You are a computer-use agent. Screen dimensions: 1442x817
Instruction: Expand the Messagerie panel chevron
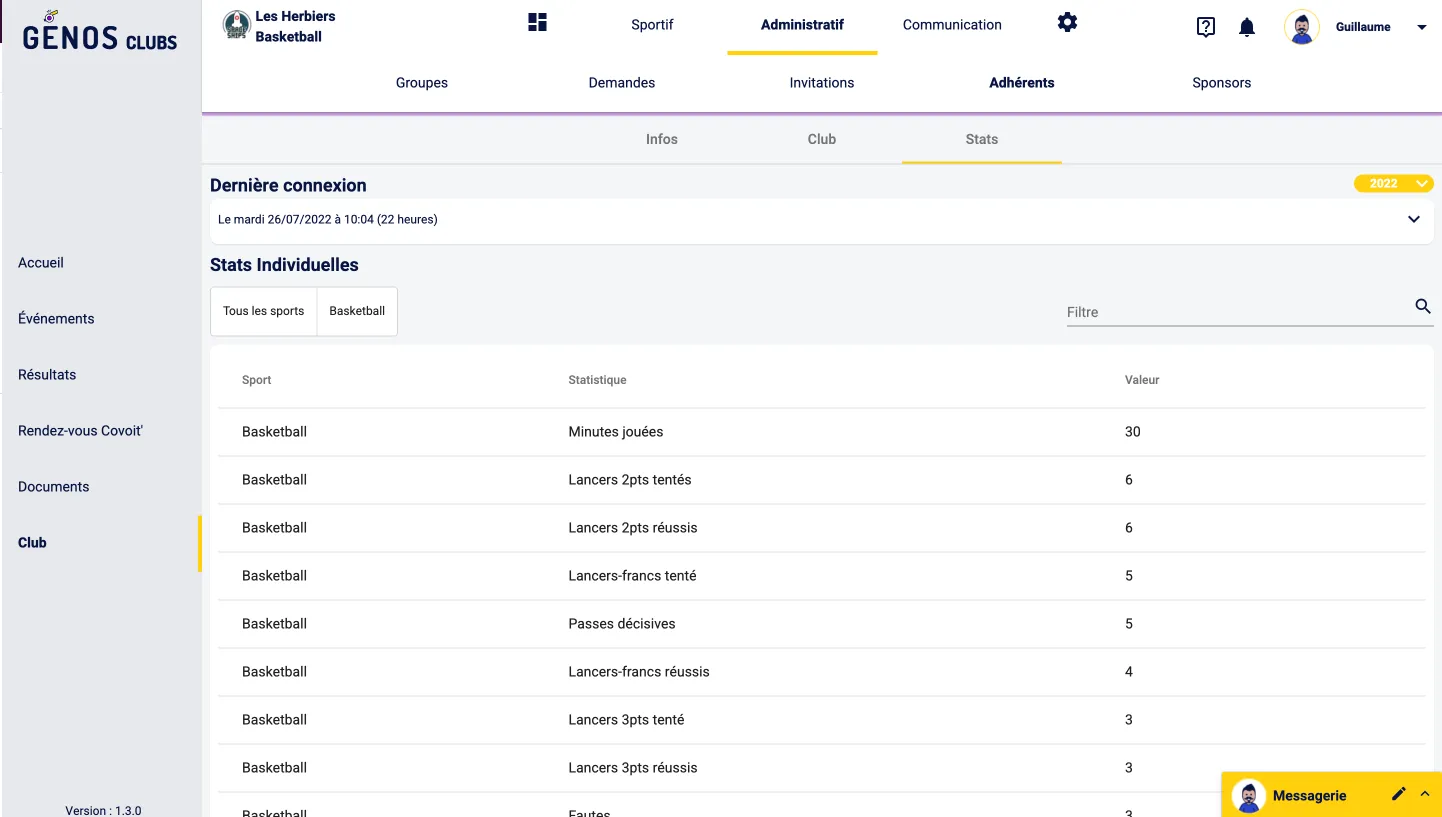pyautogui.click(x=1425, y=794)
